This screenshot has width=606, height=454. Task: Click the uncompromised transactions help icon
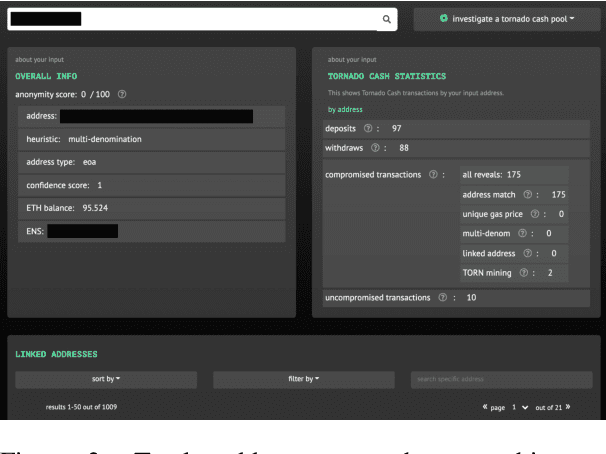click(441, 298)
